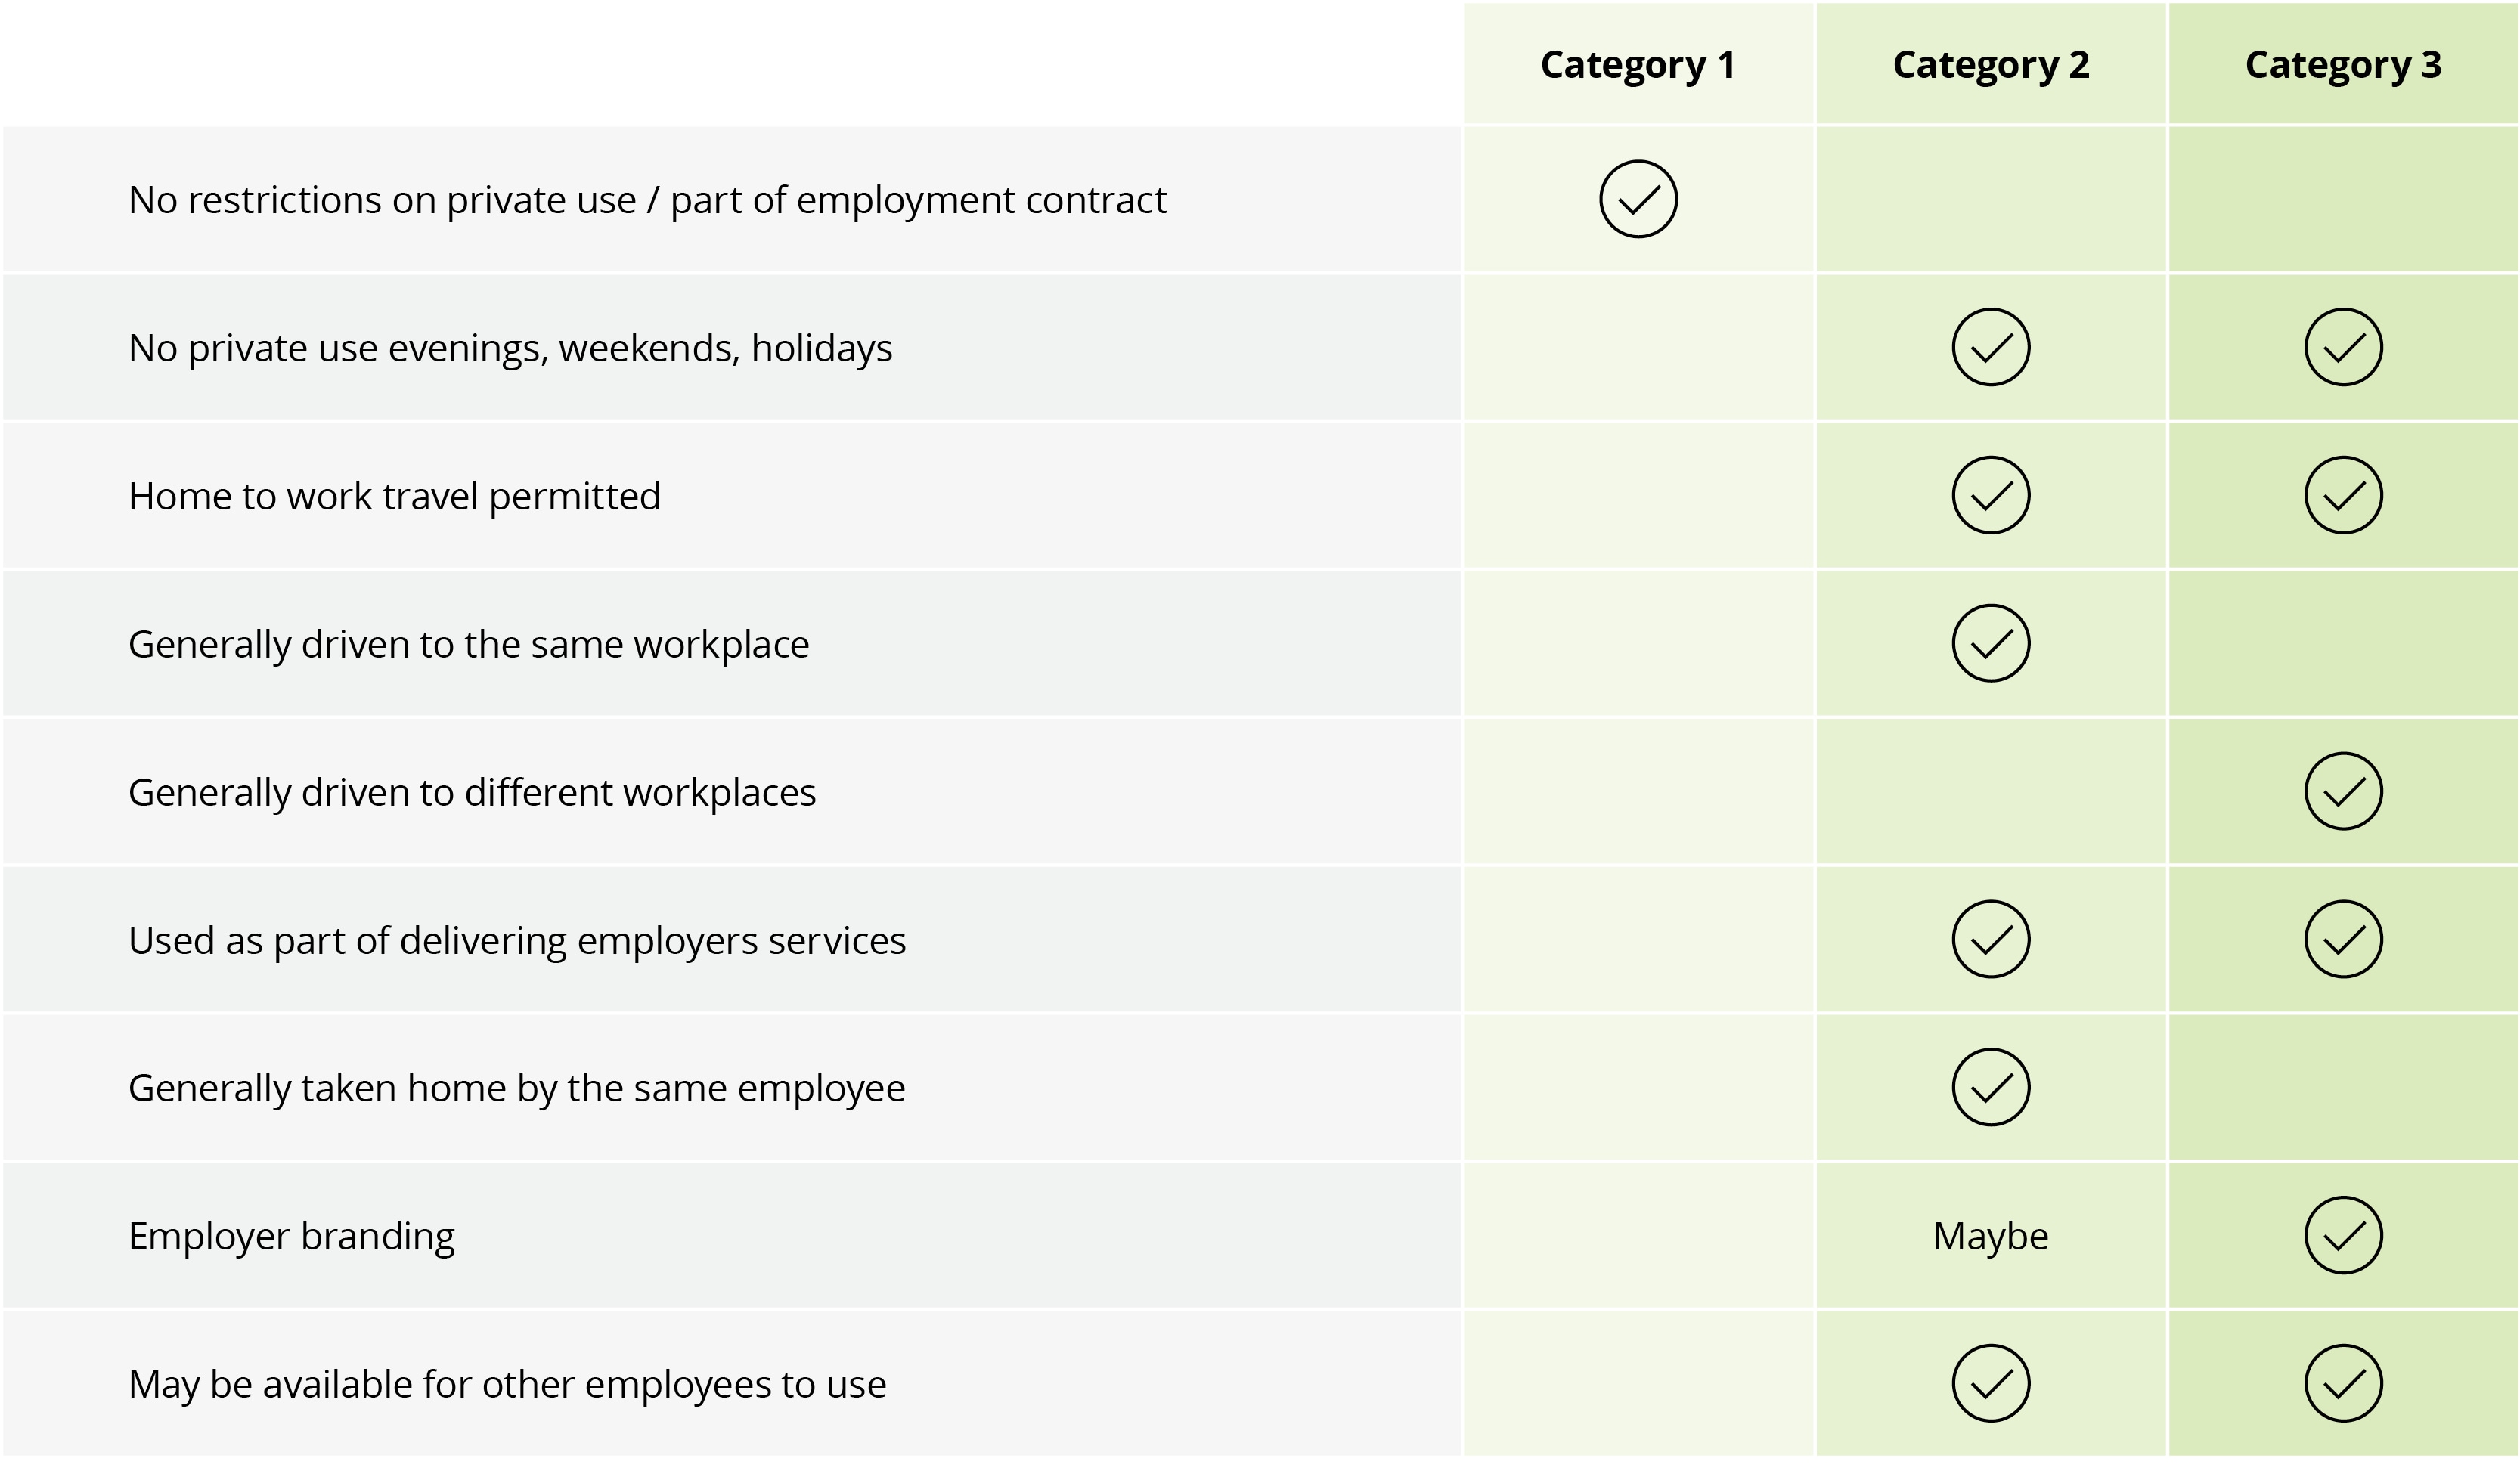
Task: Click 'Home to work travel permitted' label
Action: point(394,496)
